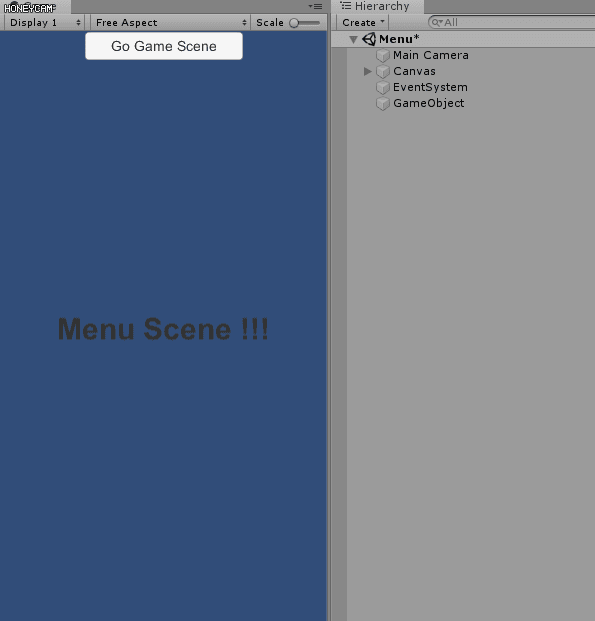
Task: Click the cube icon of GameObject
Action: pyautogui.click(x=383, y=104)
